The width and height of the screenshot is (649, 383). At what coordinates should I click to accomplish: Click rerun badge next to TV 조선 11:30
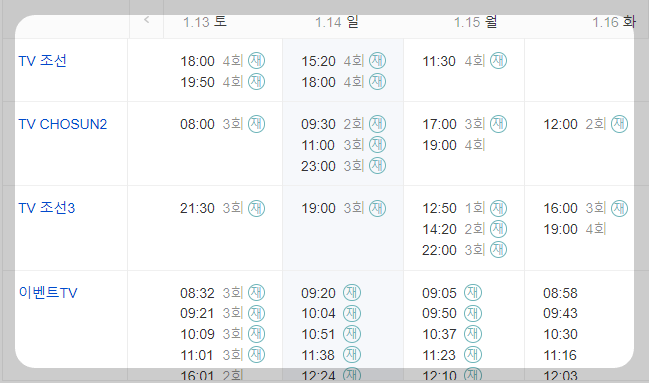coord(498,60)
